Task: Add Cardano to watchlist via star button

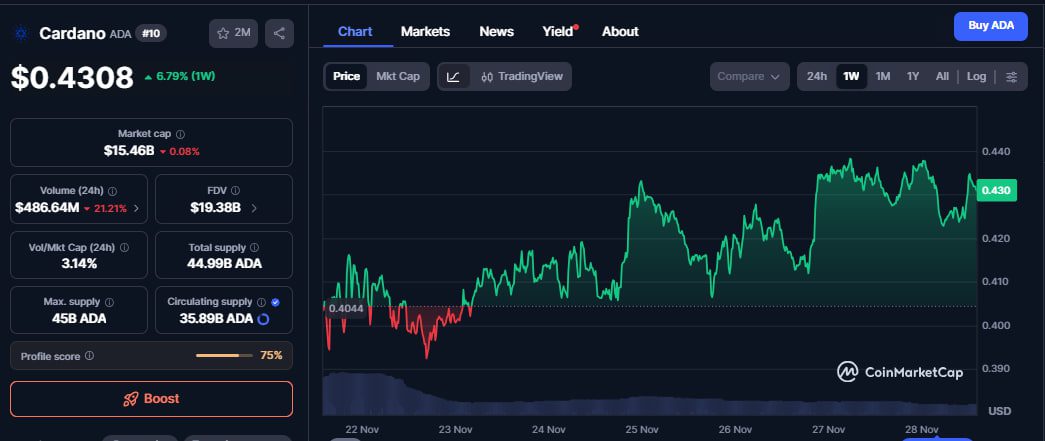Action: point(233,33)
